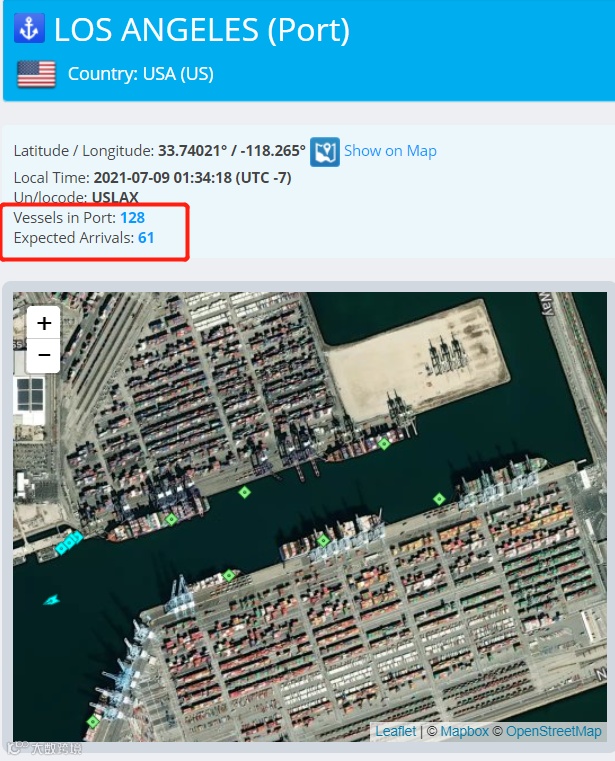Screen dimensions: 615x761
Task: Select the cyan moving vessel arrow in the water
Action: [x=51, y=601]
